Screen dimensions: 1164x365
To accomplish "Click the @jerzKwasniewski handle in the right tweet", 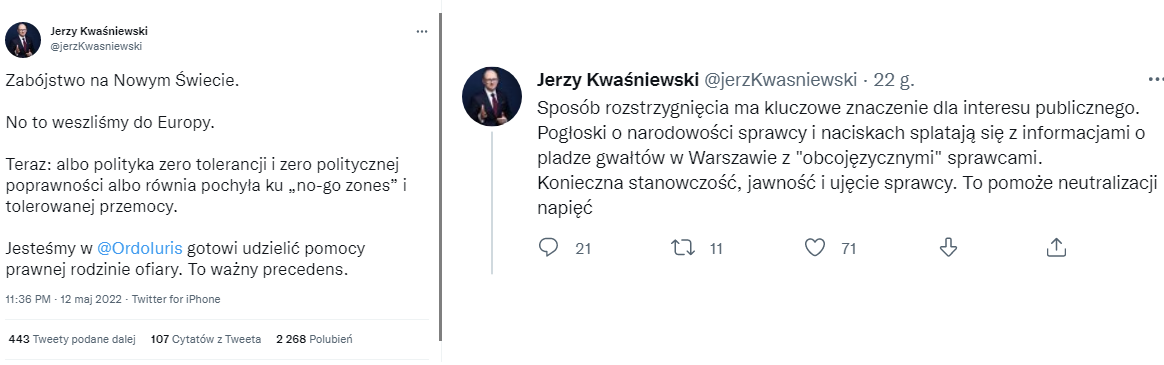I will [779, 79].
